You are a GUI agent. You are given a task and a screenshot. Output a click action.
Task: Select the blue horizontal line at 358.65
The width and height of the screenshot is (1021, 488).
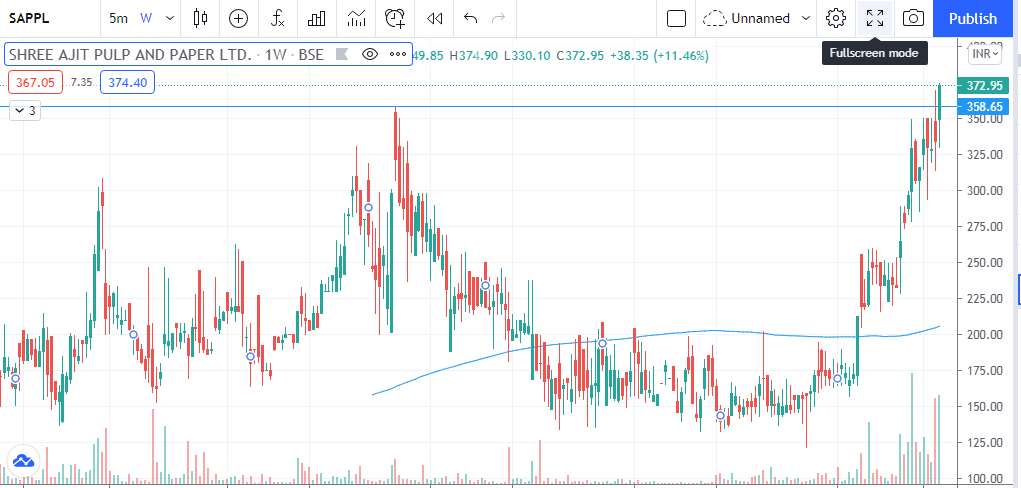pyautogui.click(x=479, y=106)
